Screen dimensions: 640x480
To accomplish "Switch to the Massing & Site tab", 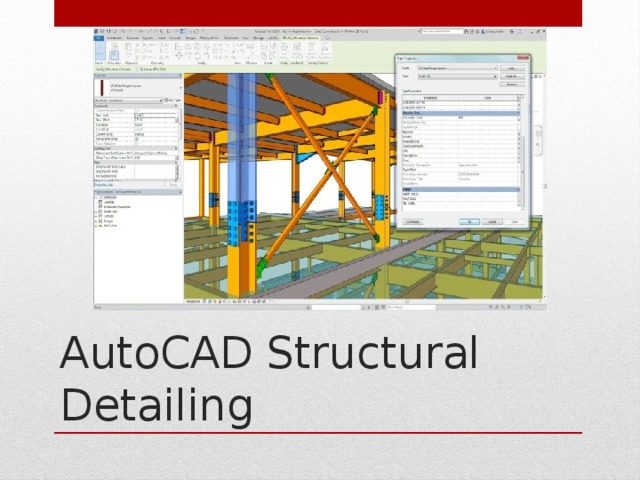I will pyautogui.click(x=209, y=38).
